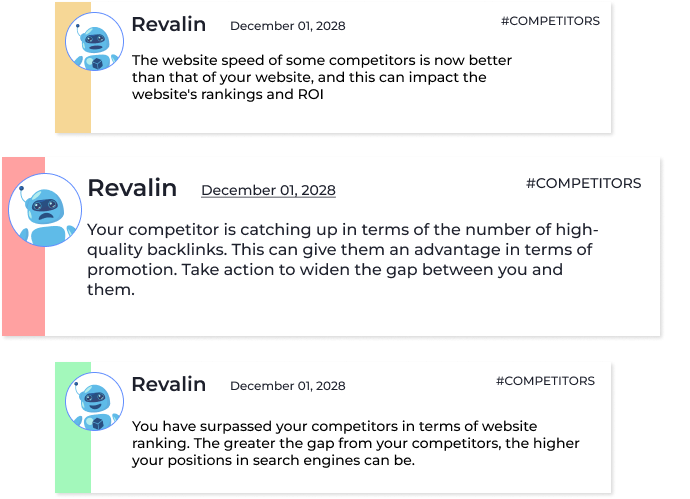The image size is (690, 499).
Task: Click #COMPETITORS tag on website speed card
Action: [x=551, y=21]
